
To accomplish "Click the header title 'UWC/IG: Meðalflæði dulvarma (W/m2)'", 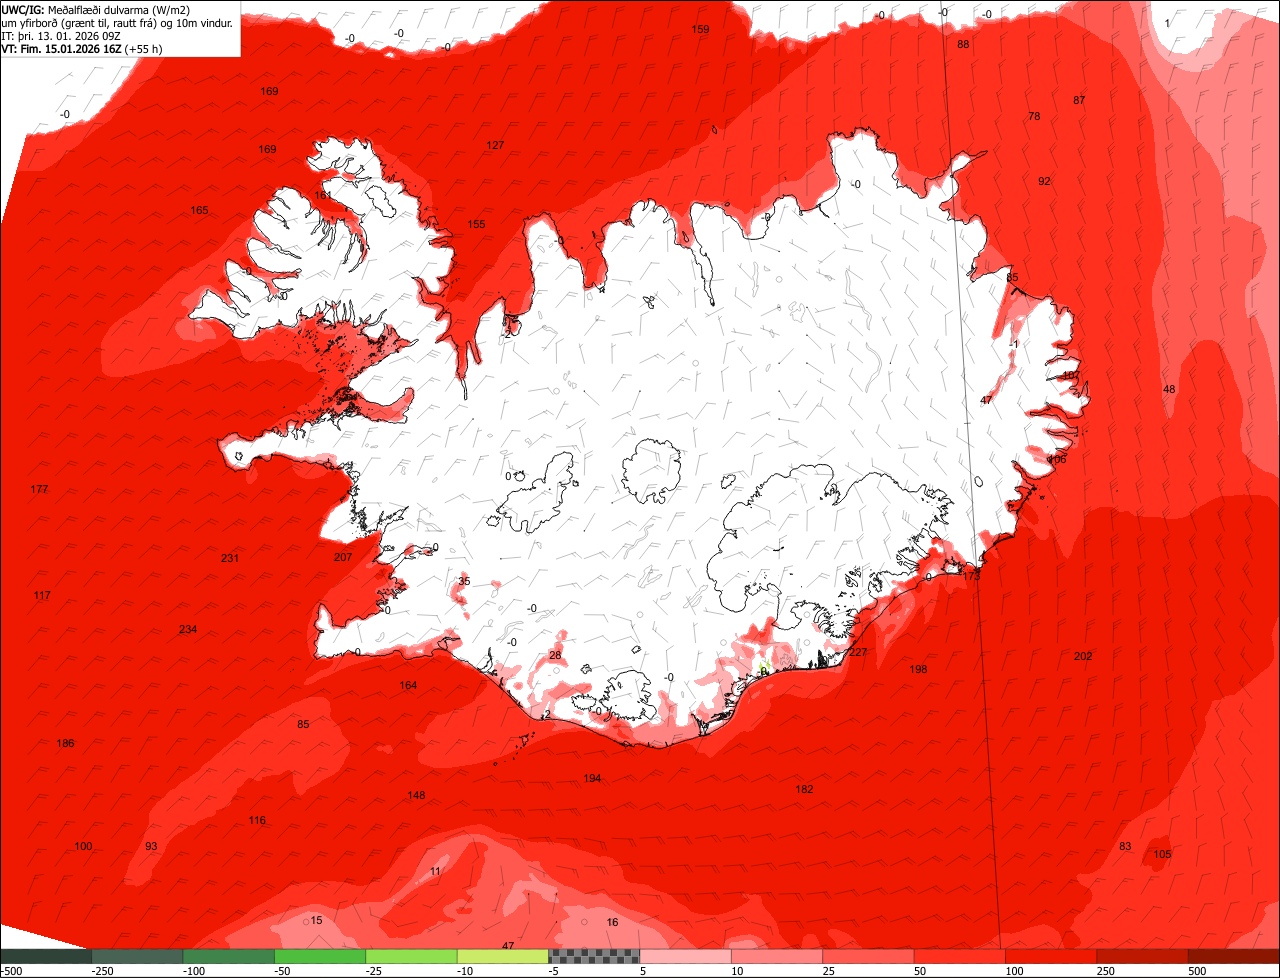I will click(96, 9).
